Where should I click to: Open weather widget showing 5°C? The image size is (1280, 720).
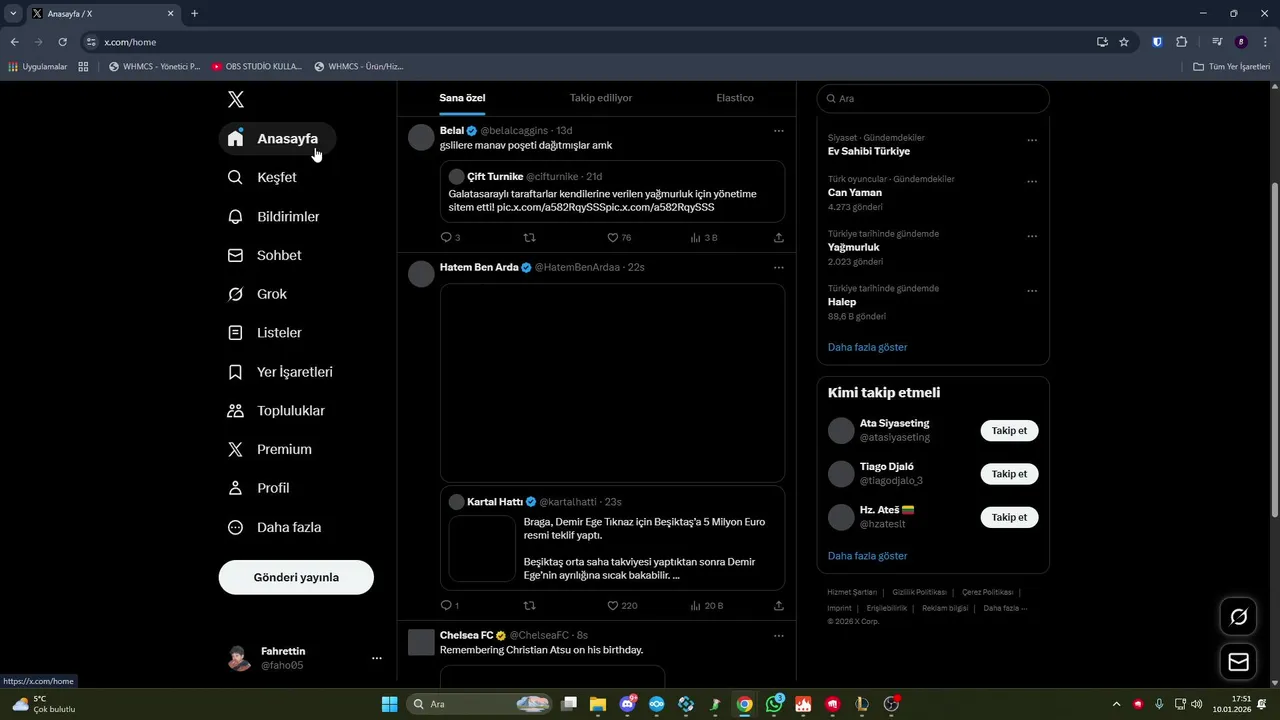[x=44, y=704]
